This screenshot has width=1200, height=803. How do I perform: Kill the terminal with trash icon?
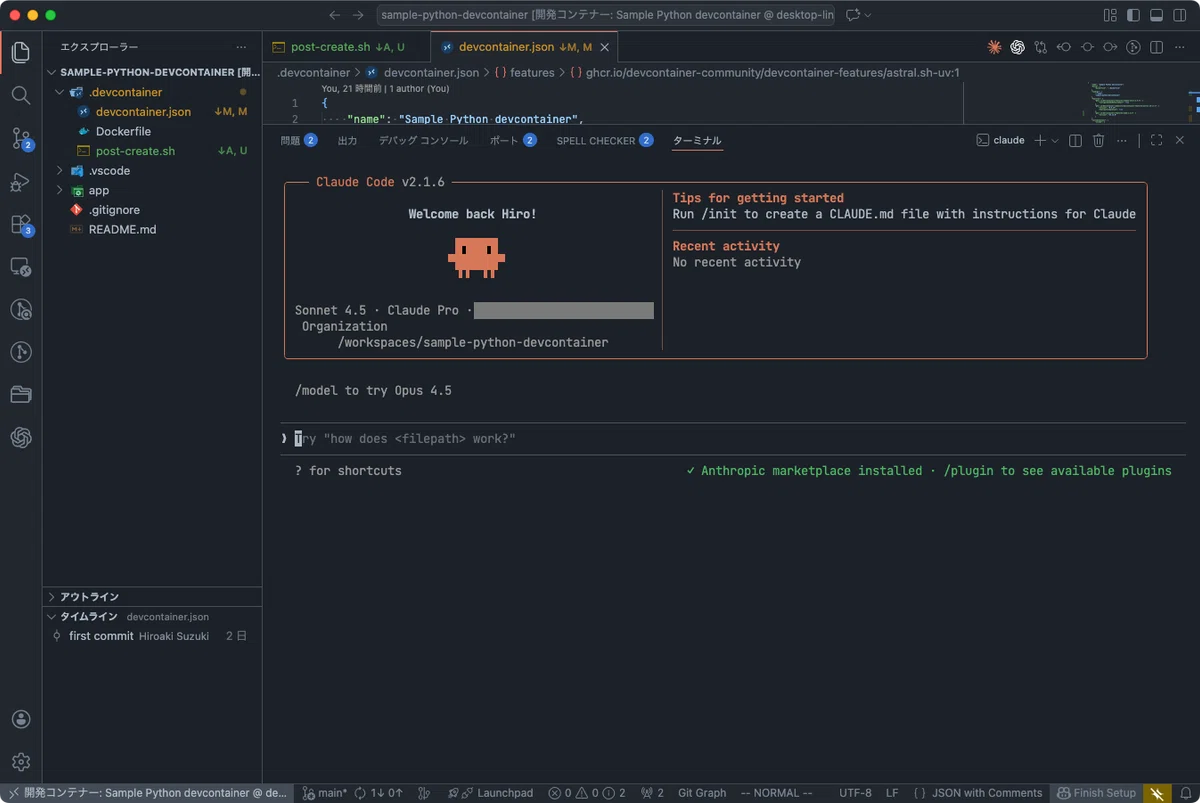coord(1098,141)
